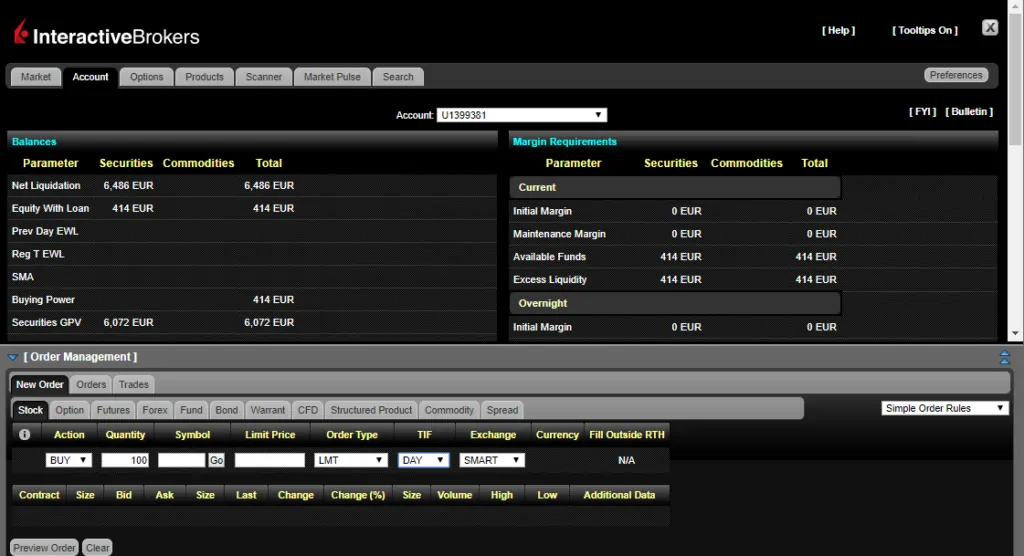Viewport: 1024px width, 556px height.
Task: Click the Order Management header label
Action: pyautogui.click(x=80, y=357)
